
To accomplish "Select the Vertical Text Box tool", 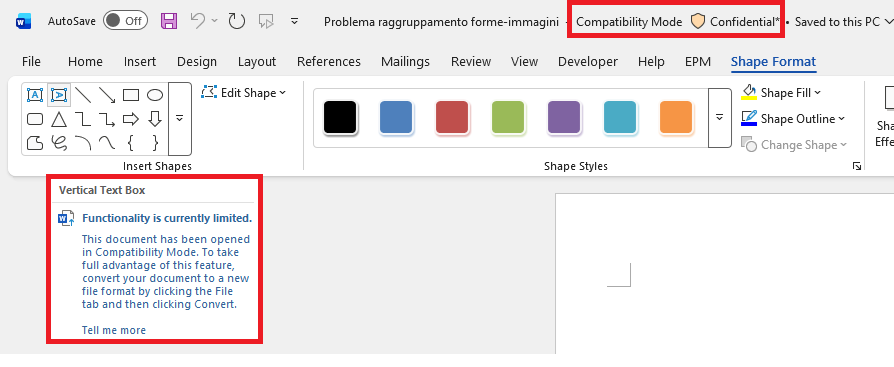I will (x=59, y=95).
